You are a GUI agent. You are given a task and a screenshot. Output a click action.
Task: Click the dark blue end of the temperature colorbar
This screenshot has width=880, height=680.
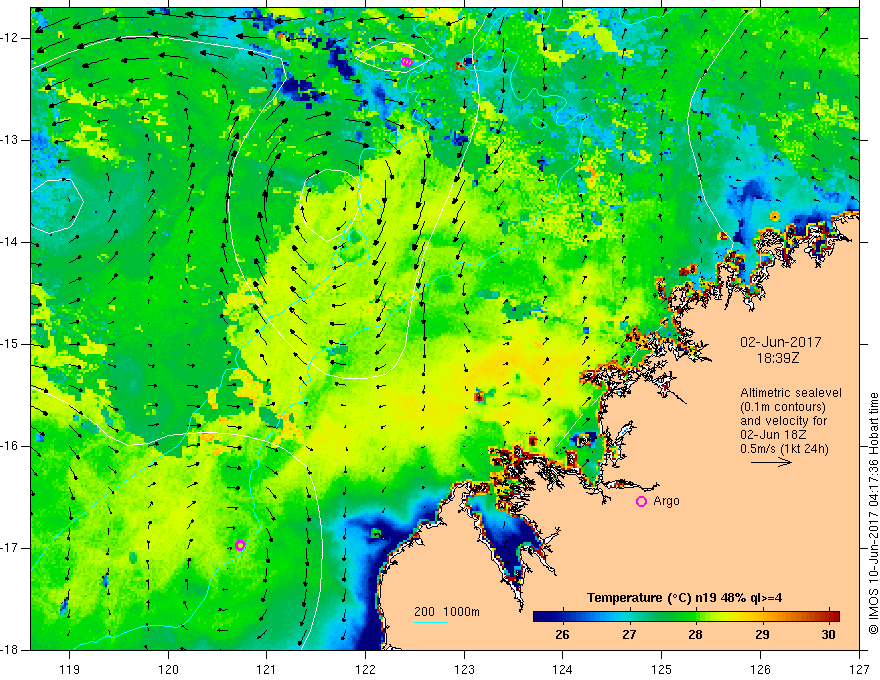[542, 616]
